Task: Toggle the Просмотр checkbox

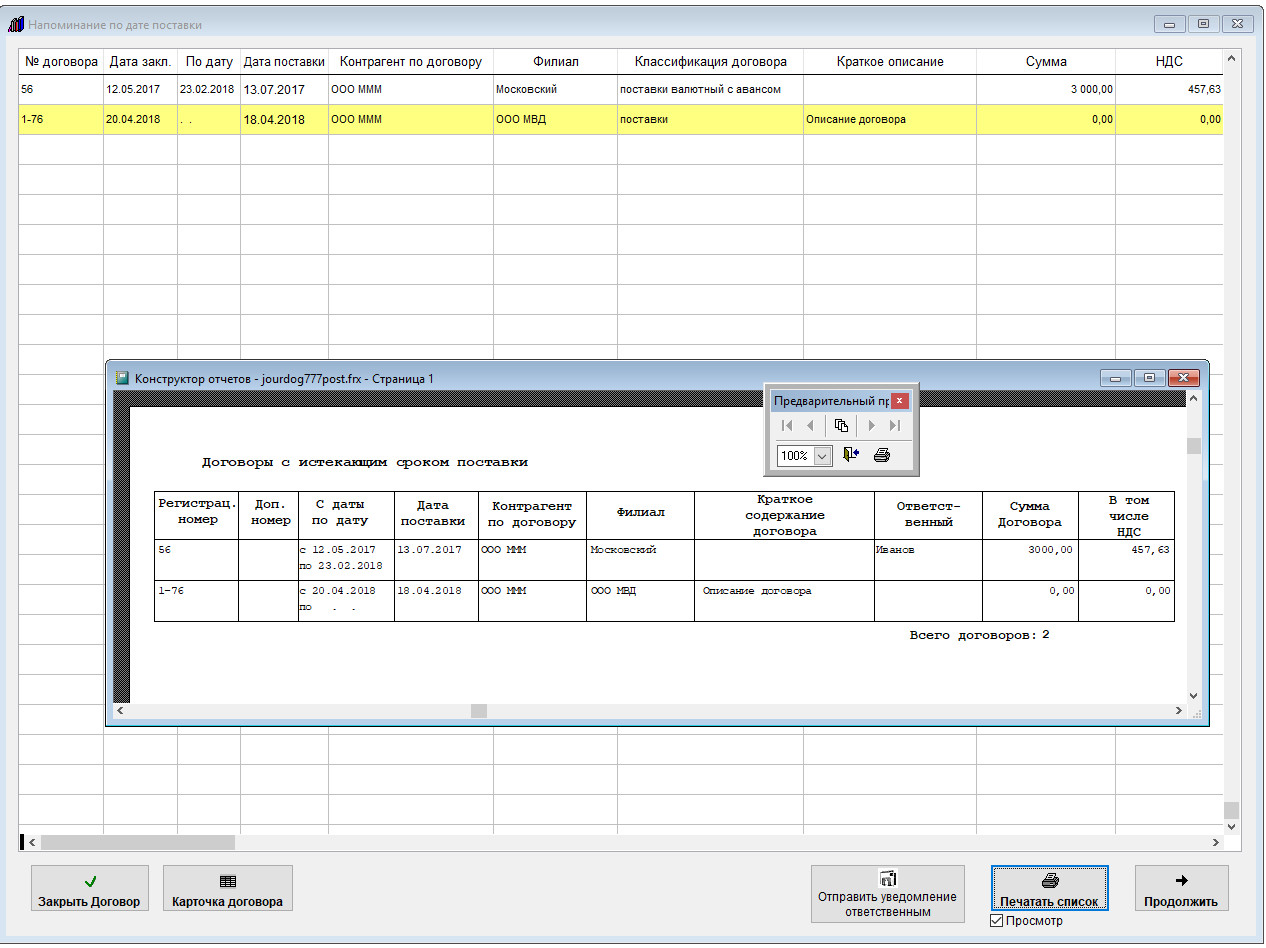Action: (x=997, y=921)
